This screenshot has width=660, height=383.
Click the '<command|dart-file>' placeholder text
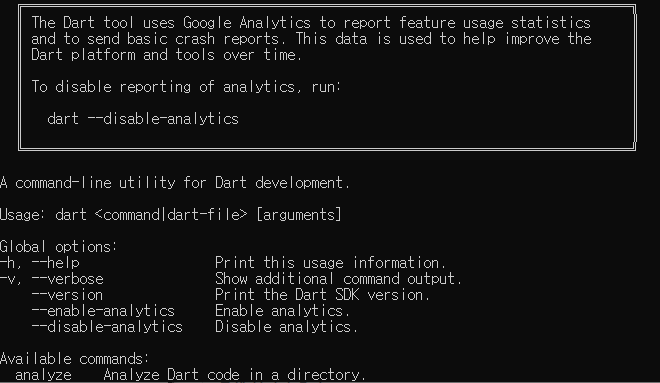[x=171, y=215]
